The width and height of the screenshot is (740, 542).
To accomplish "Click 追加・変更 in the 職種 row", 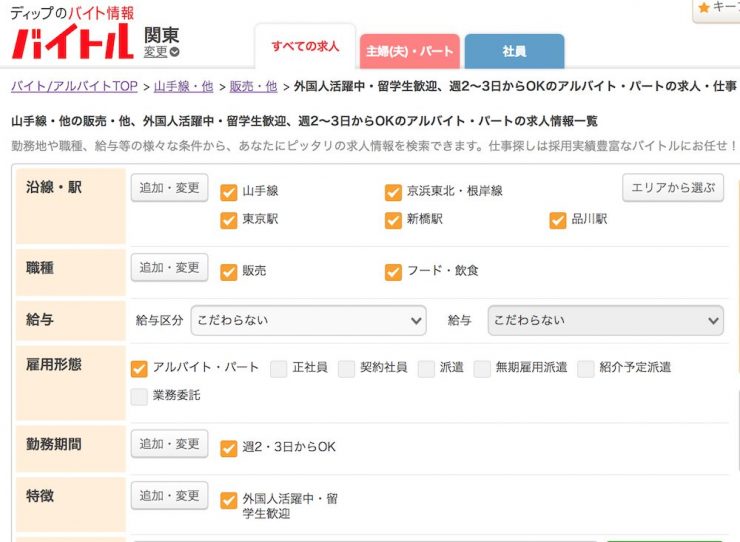I will pyautogui.click(x=169, y=268).
